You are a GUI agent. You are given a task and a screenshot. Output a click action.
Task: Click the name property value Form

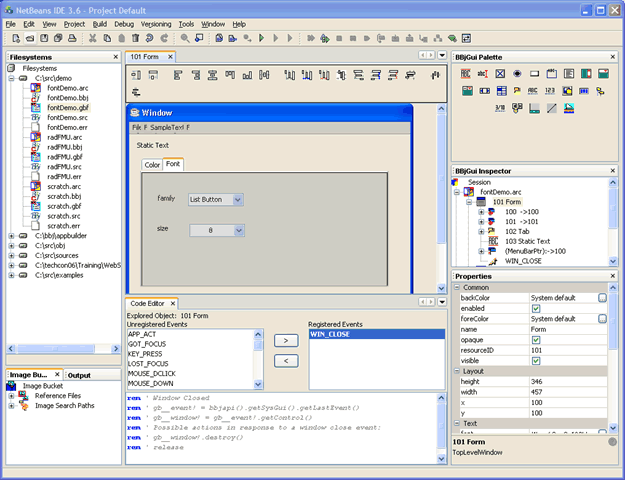click(x=568, y=329)
